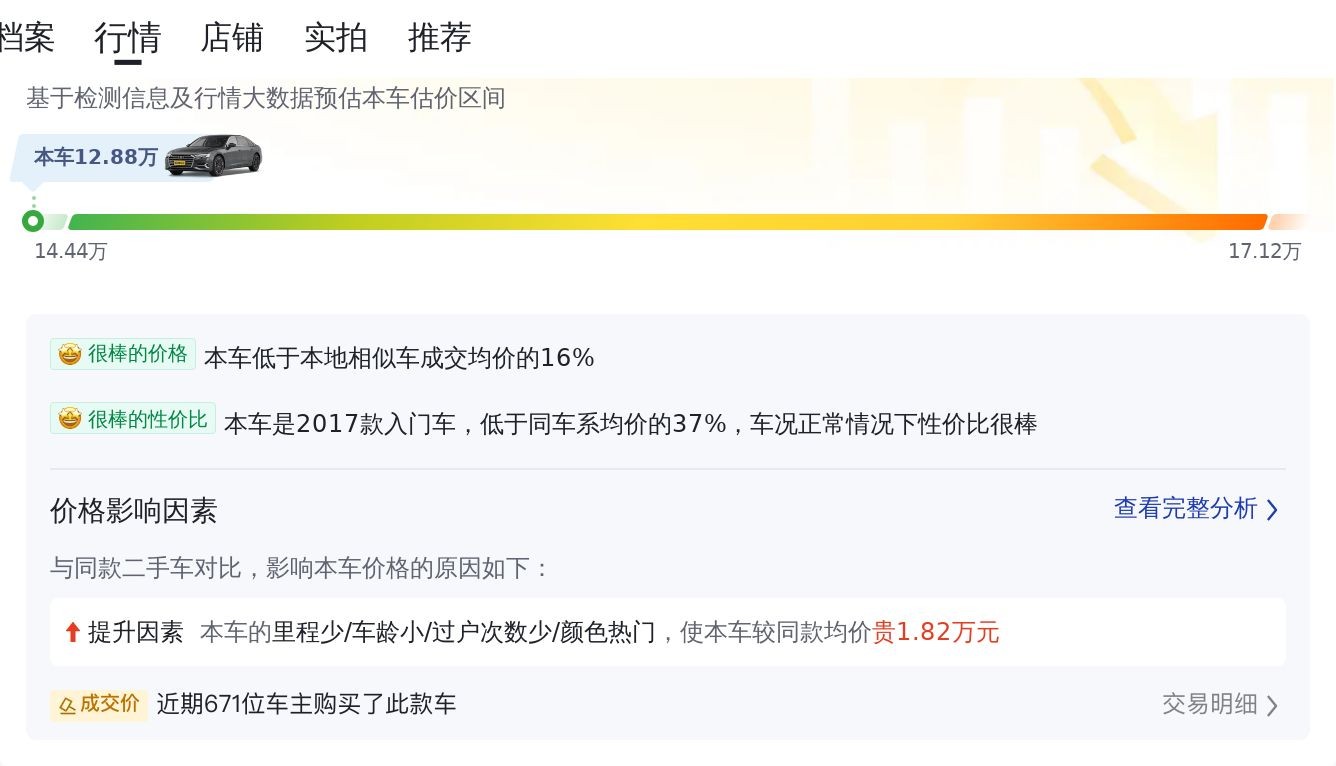Click the chevron next to 查看完整分析
Image resolution: width=1336 pixels, height=766 pixels.
tap(1272, 510)
